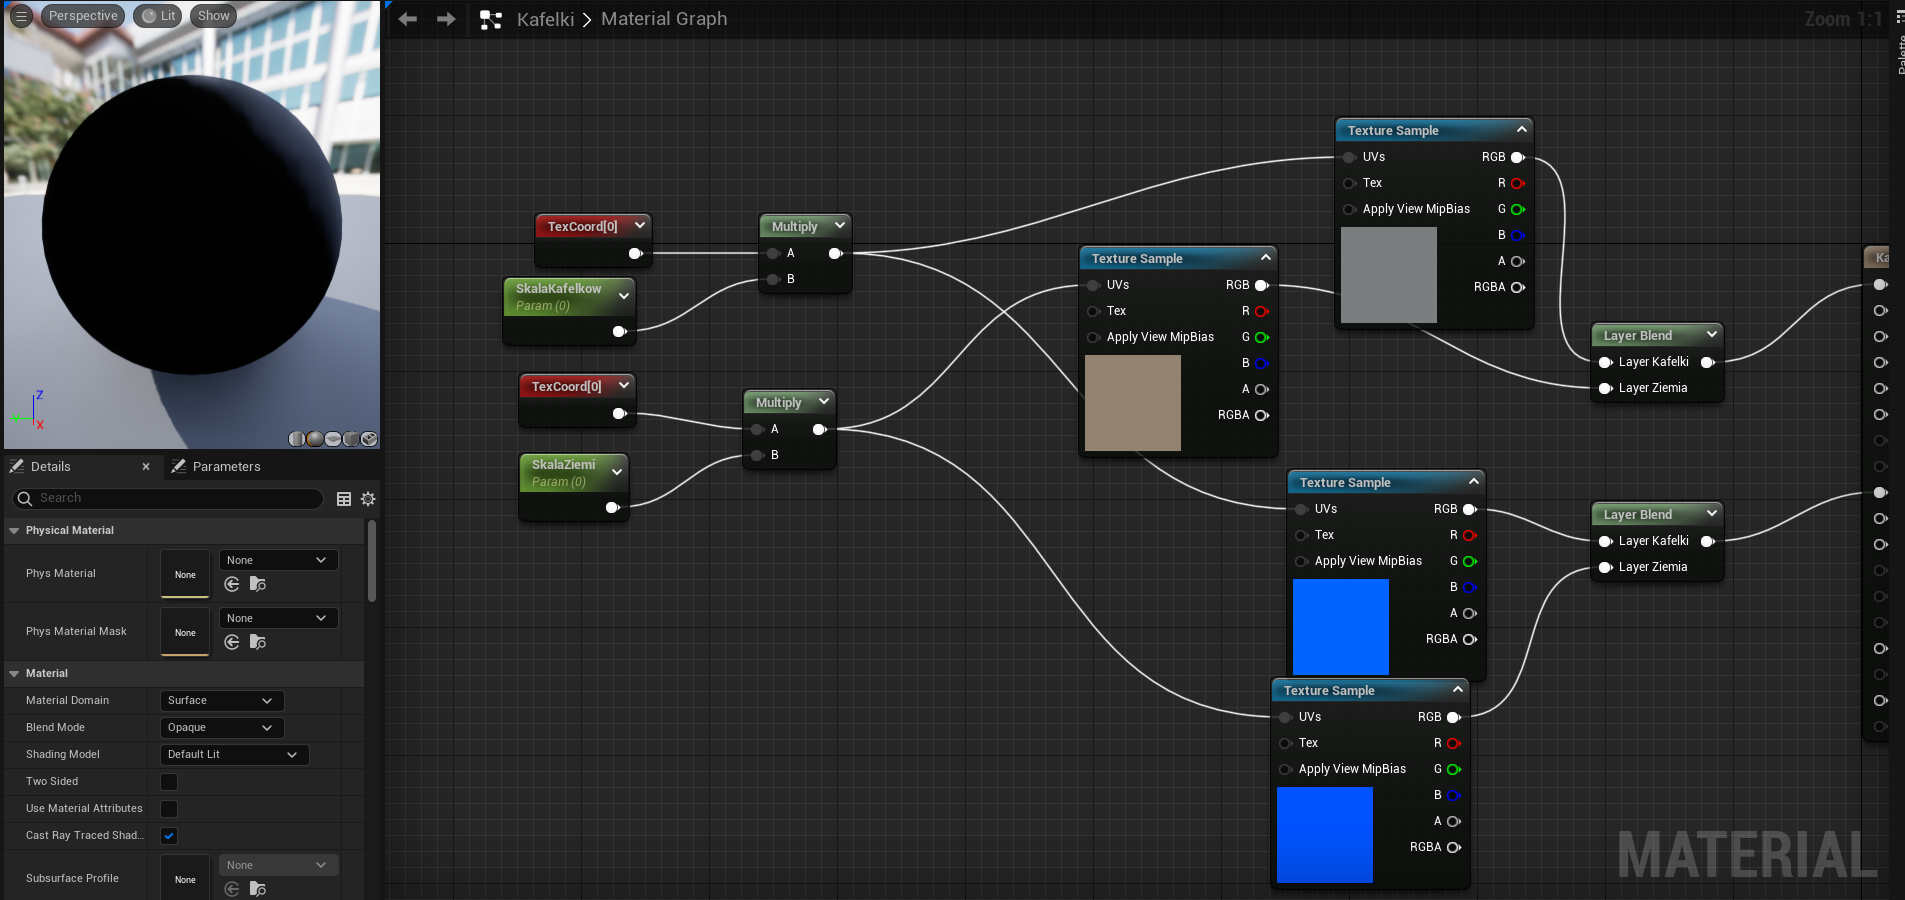
Task: Enable the Two Sided checkbox
Action: click(169, 782)
